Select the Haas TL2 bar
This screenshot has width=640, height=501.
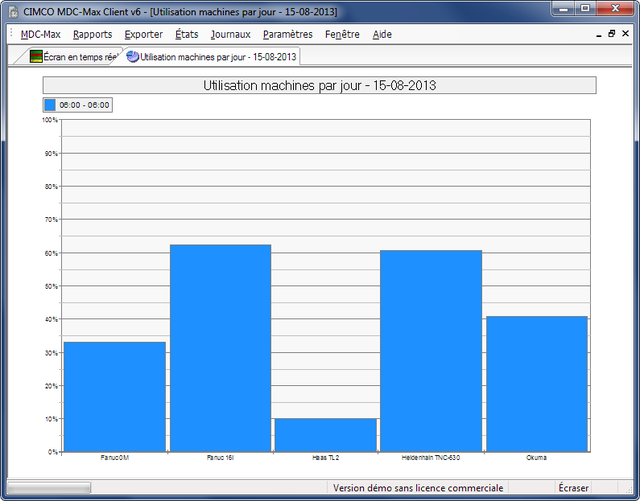326,435
